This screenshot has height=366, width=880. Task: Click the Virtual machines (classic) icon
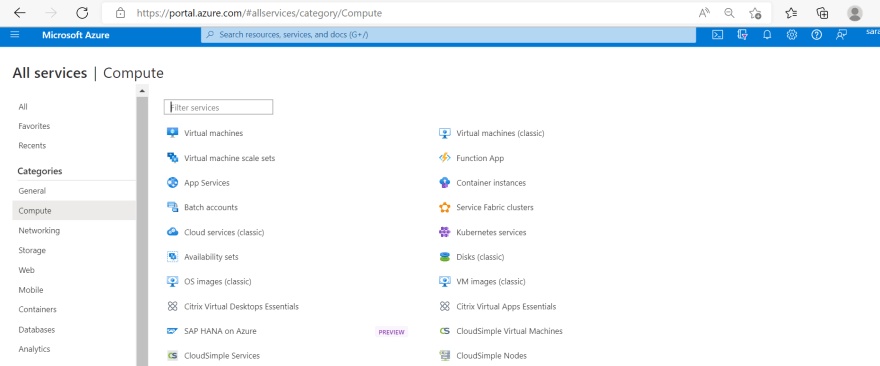coord(444,133)
